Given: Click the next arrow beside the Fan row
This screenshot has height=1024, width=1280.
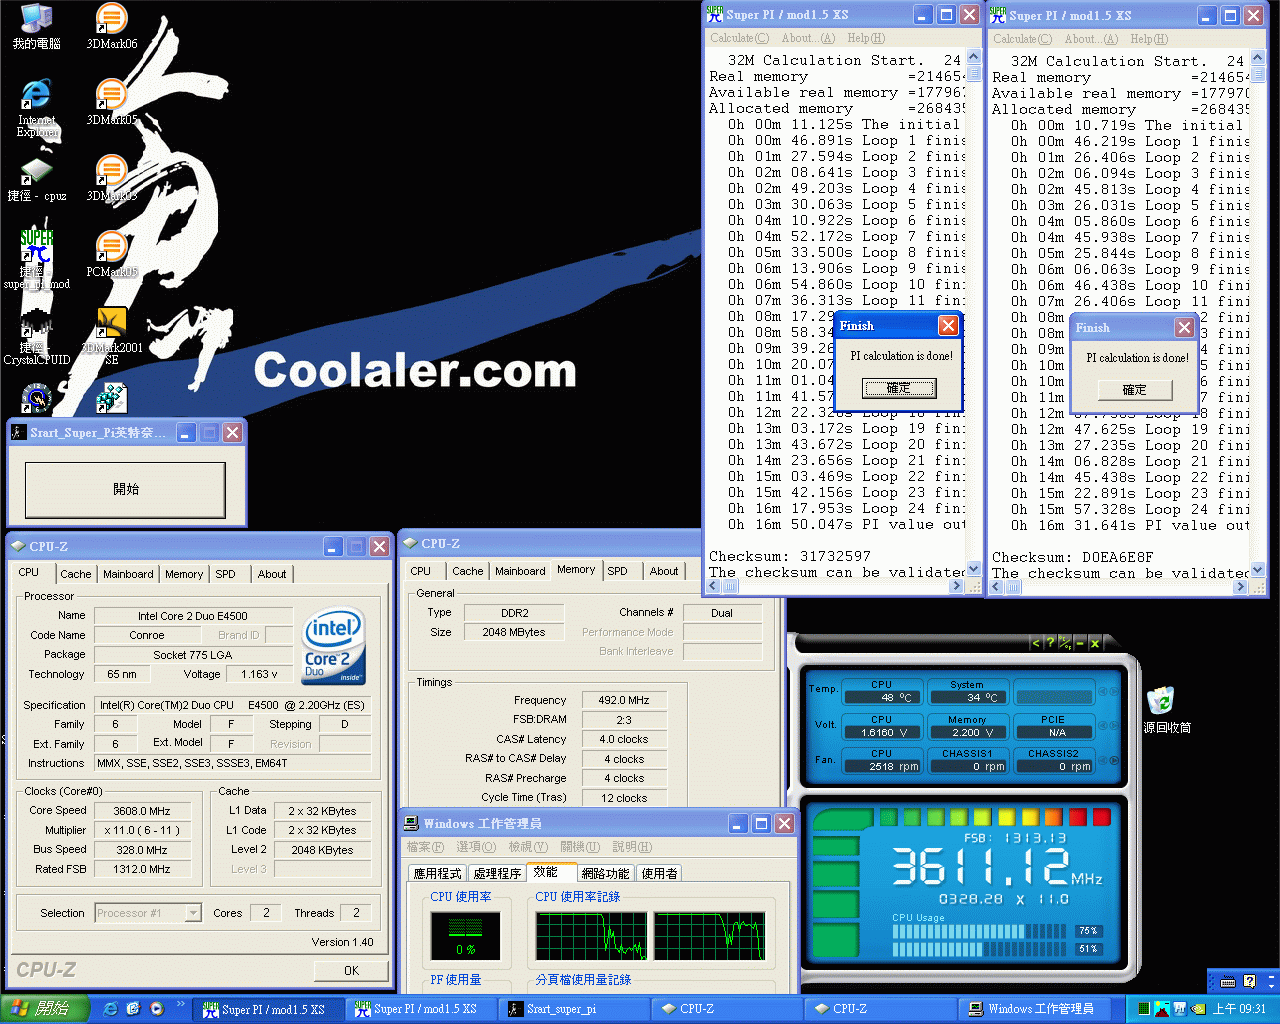Looking at the screenshot, I should [x=1116, y=758].
